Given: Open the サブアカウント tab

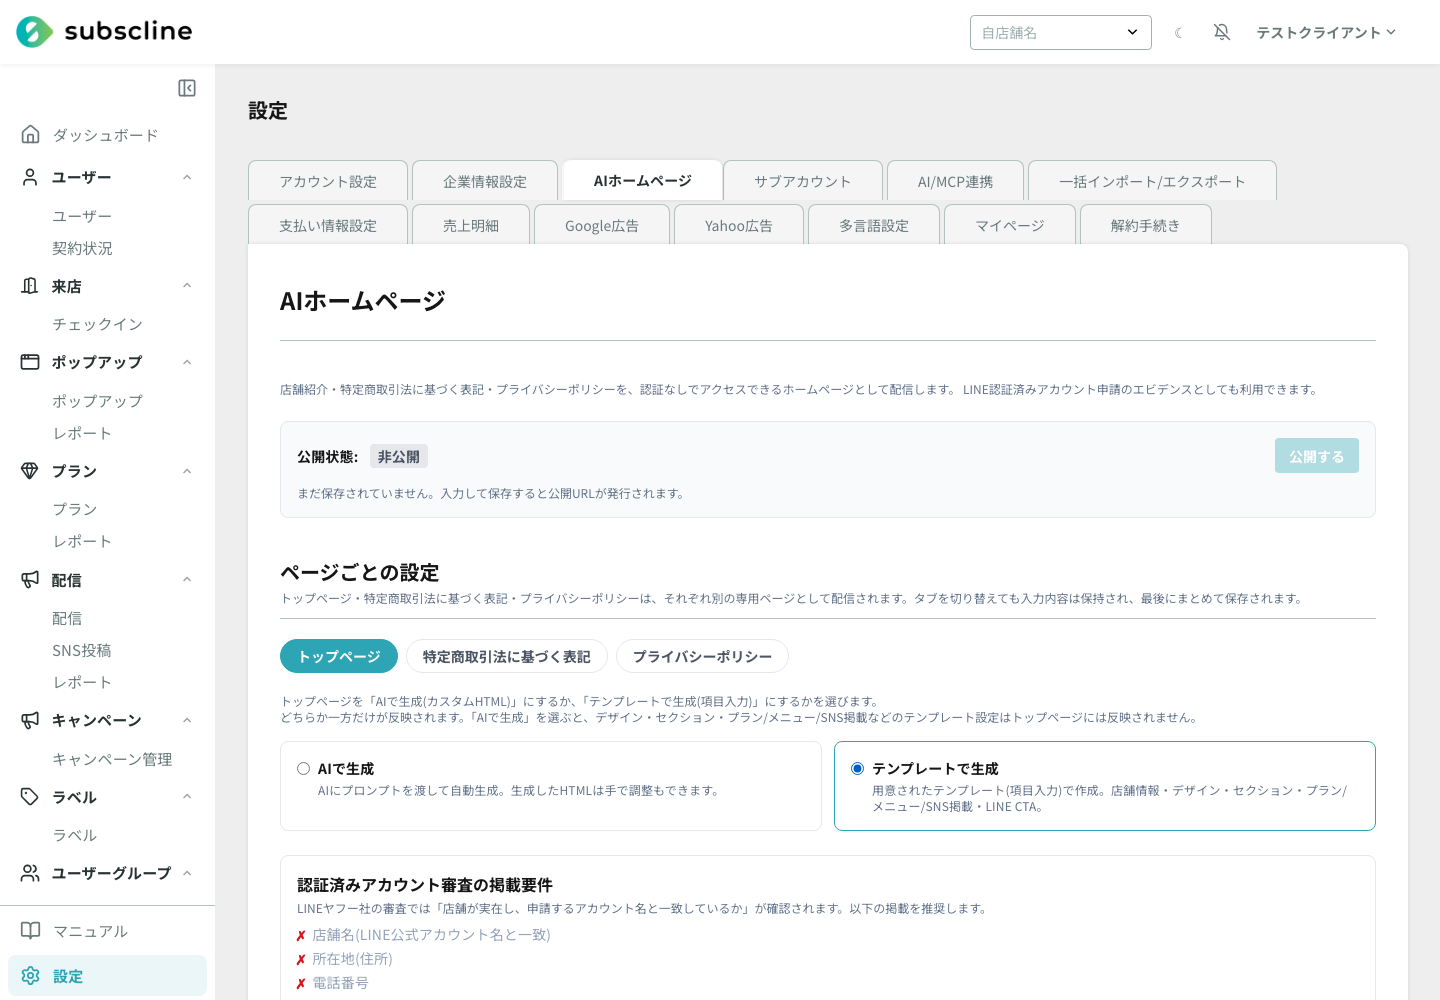Looking at the screenshot, I should 803,181.
